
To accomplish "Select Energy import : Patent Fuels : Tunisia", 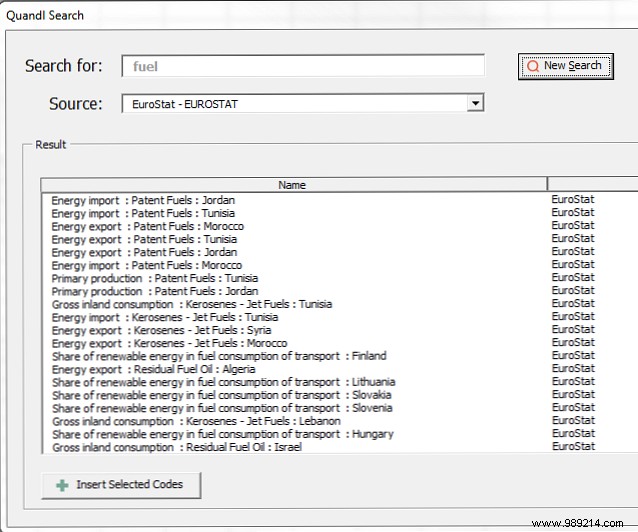I will tap(143, 213).
